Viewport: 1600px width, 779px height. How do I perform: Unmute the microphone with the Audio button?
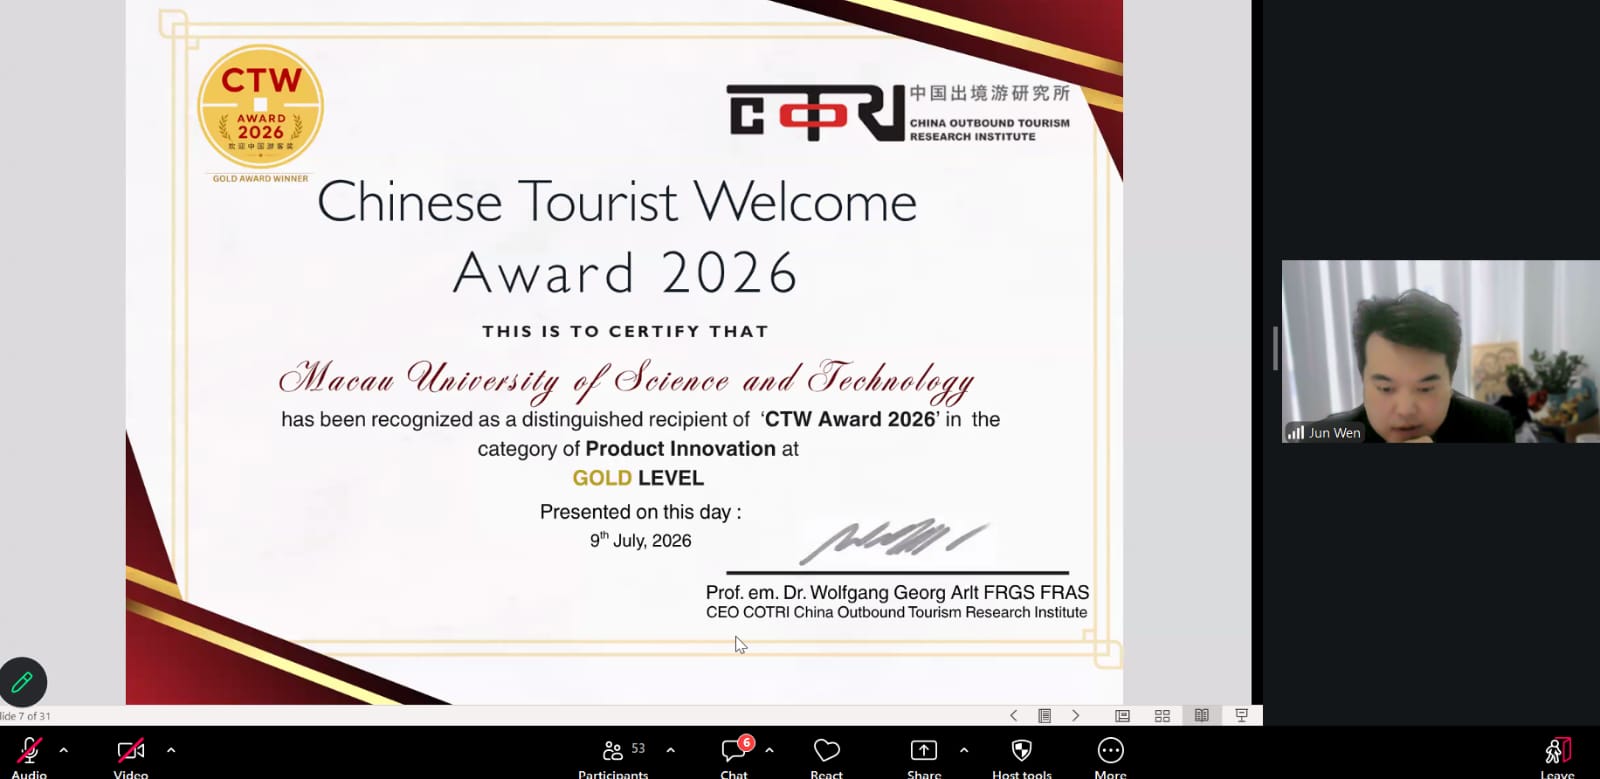click(x=30, y=757)
